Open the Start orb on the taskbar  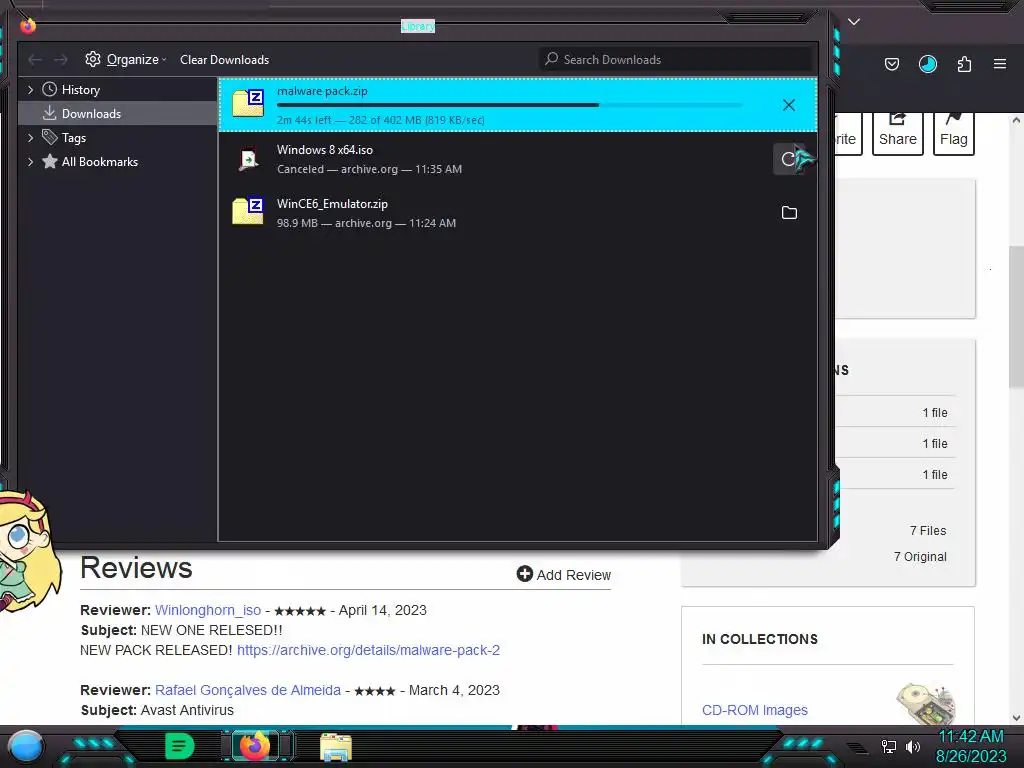tap(26, 746)
